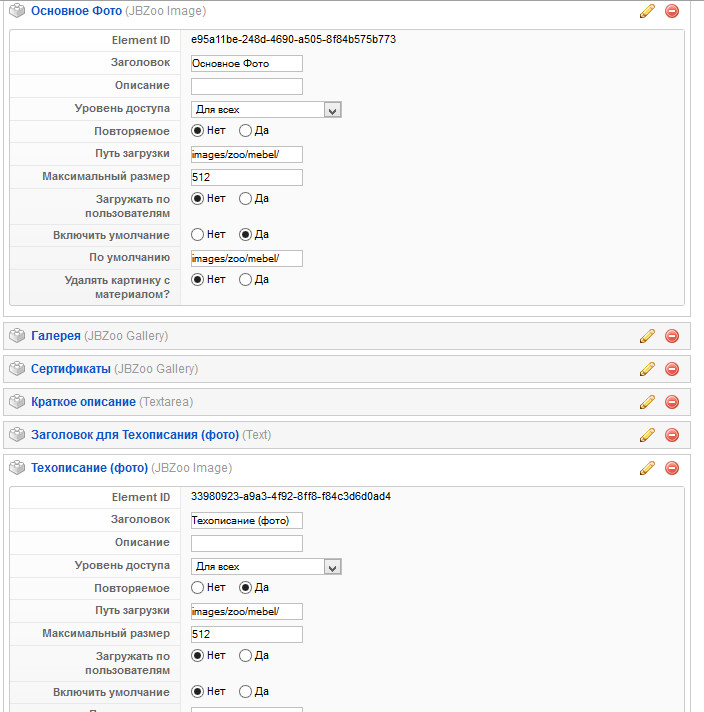Select Нет for Включить умолчание in Основное Фото
This screenshot has height=712, width=704.
pos(197,235)
